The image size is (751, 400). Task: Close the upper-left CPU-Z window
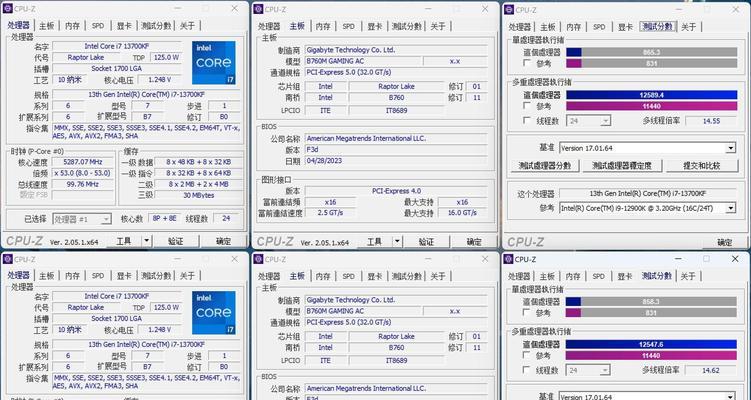pos(234,9)
